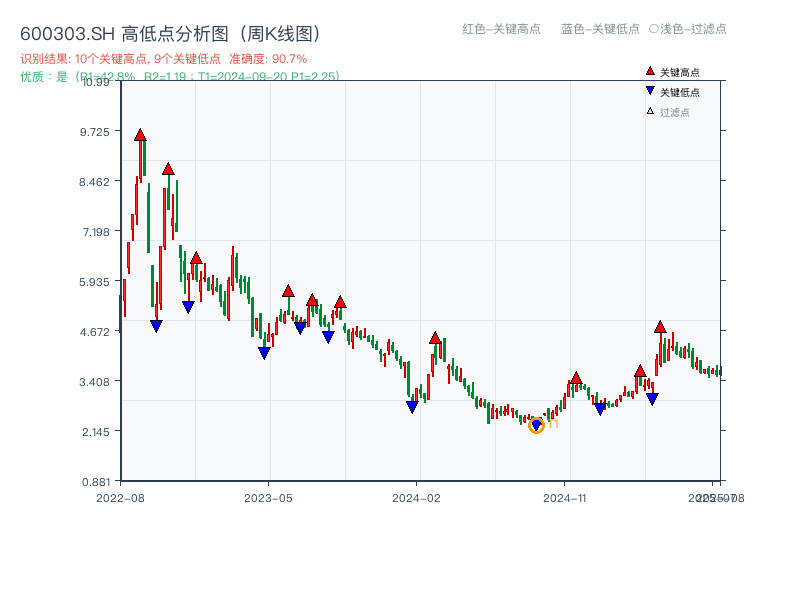Select the blue low marker near 2024-02
800x600 pixels.
point(411,404)
